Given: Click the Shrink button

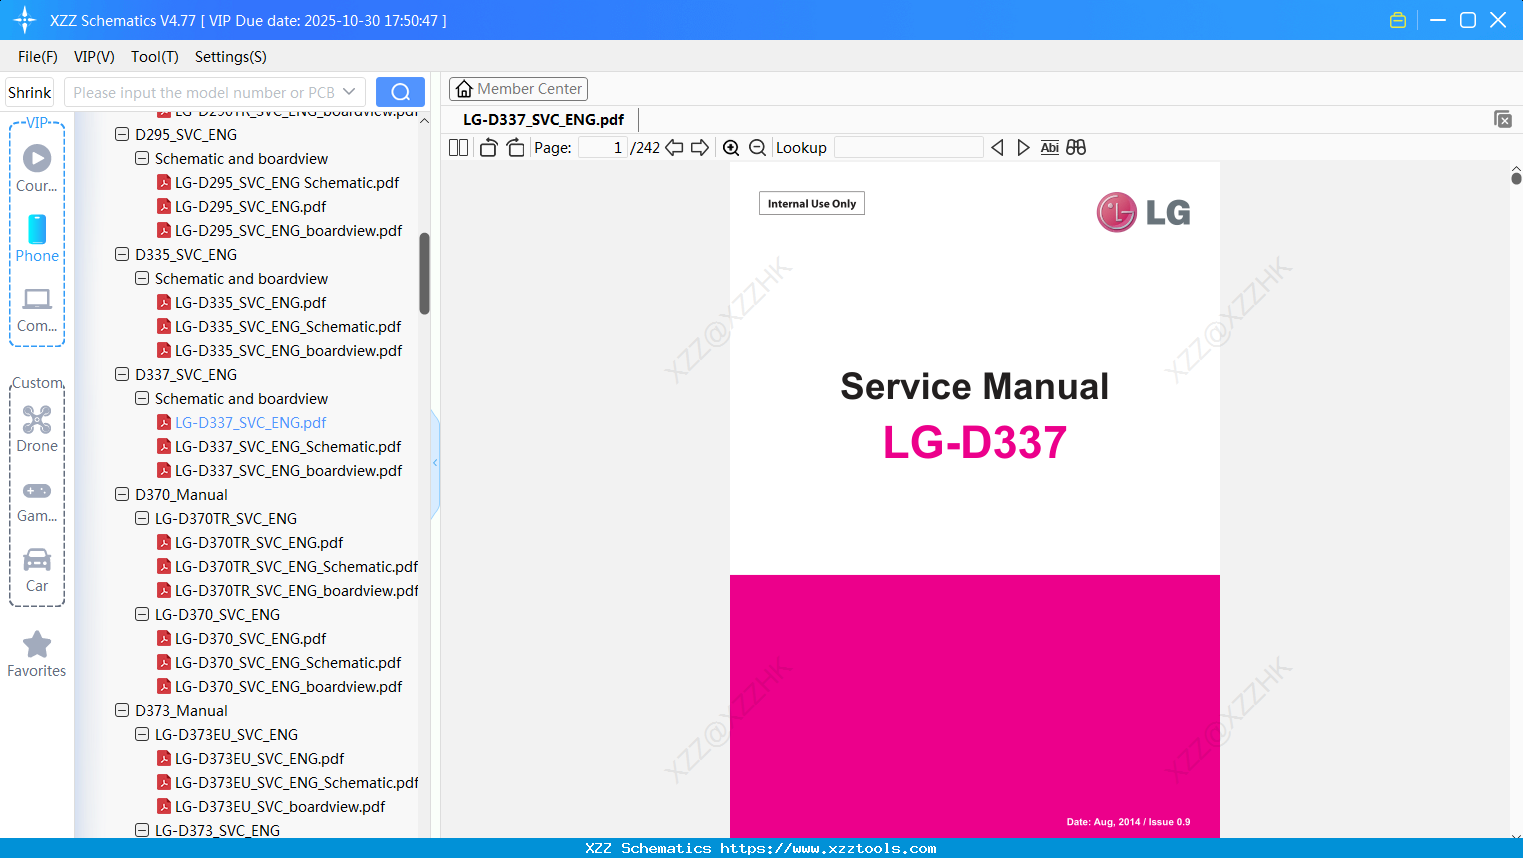Looking at the screenshot, I should [x=29, y=91].
